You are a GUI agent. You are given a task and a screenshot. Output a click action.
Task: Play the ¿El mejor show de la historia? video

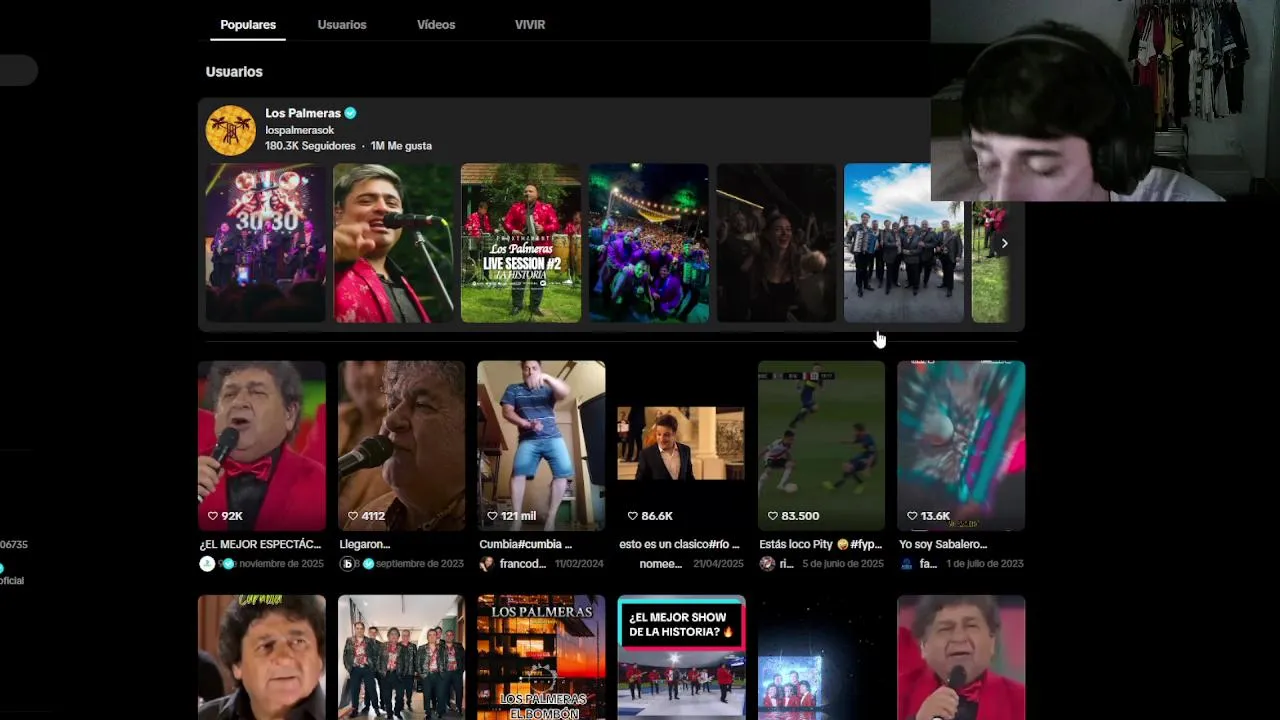(x=681, y=657)
